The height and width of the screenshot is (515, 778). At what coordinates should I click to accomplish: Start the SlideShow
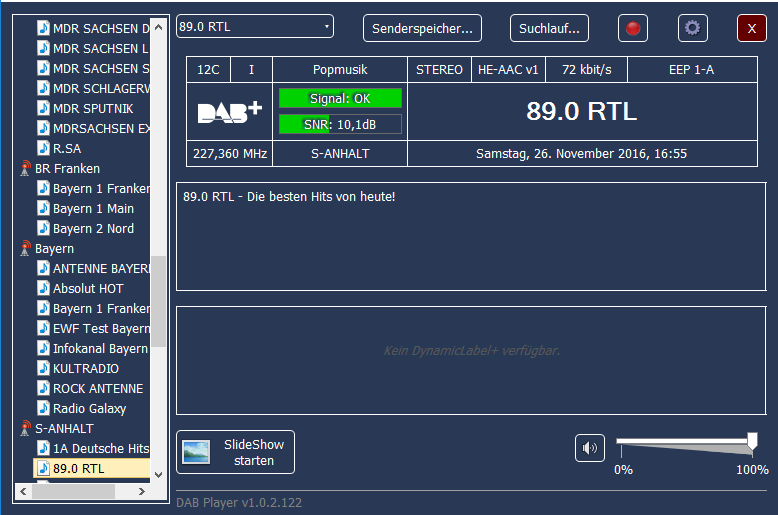tap(236, 452)
